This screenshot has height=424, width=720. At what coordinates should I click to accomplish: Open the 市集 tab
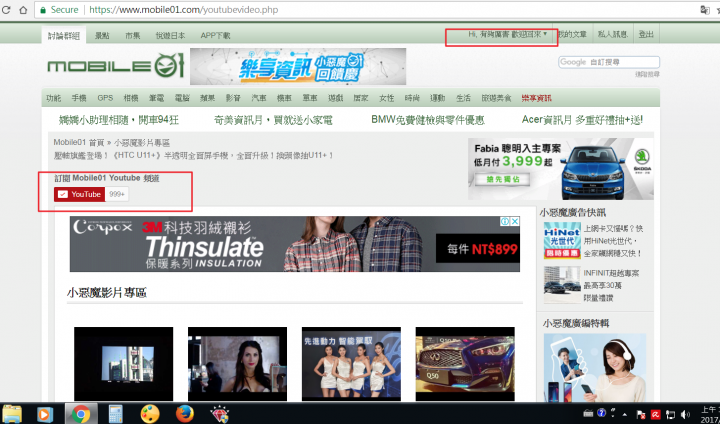tap(133, 35)
